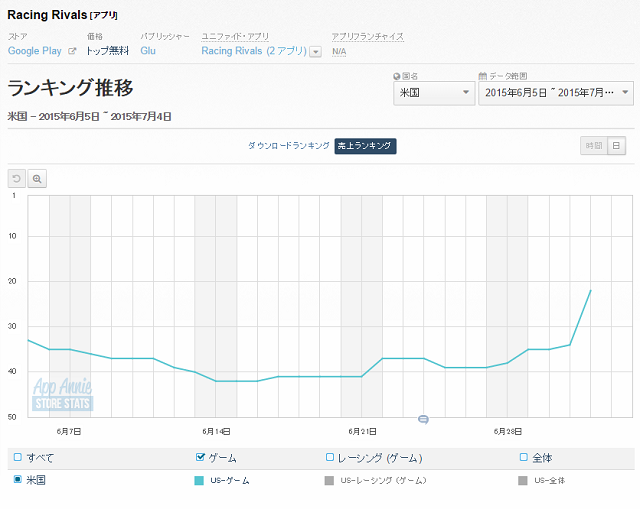The height and width of the screenshot is (509, 640).
Task: Click the globe icon by 国名
Action: click(396, 76)
